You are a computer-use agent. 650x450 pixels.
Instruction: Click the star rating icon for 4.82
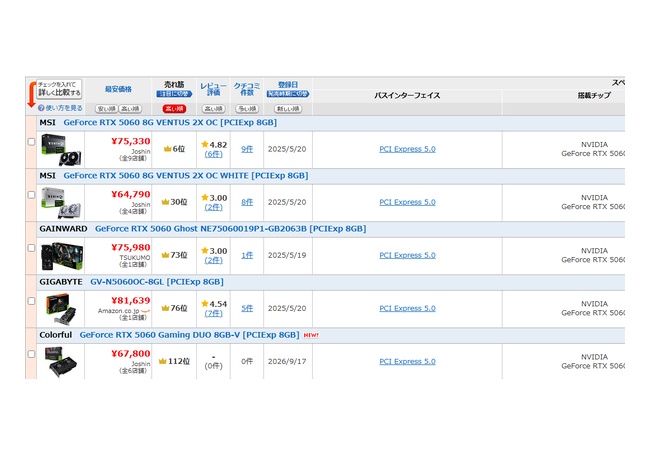coord(205,144)
